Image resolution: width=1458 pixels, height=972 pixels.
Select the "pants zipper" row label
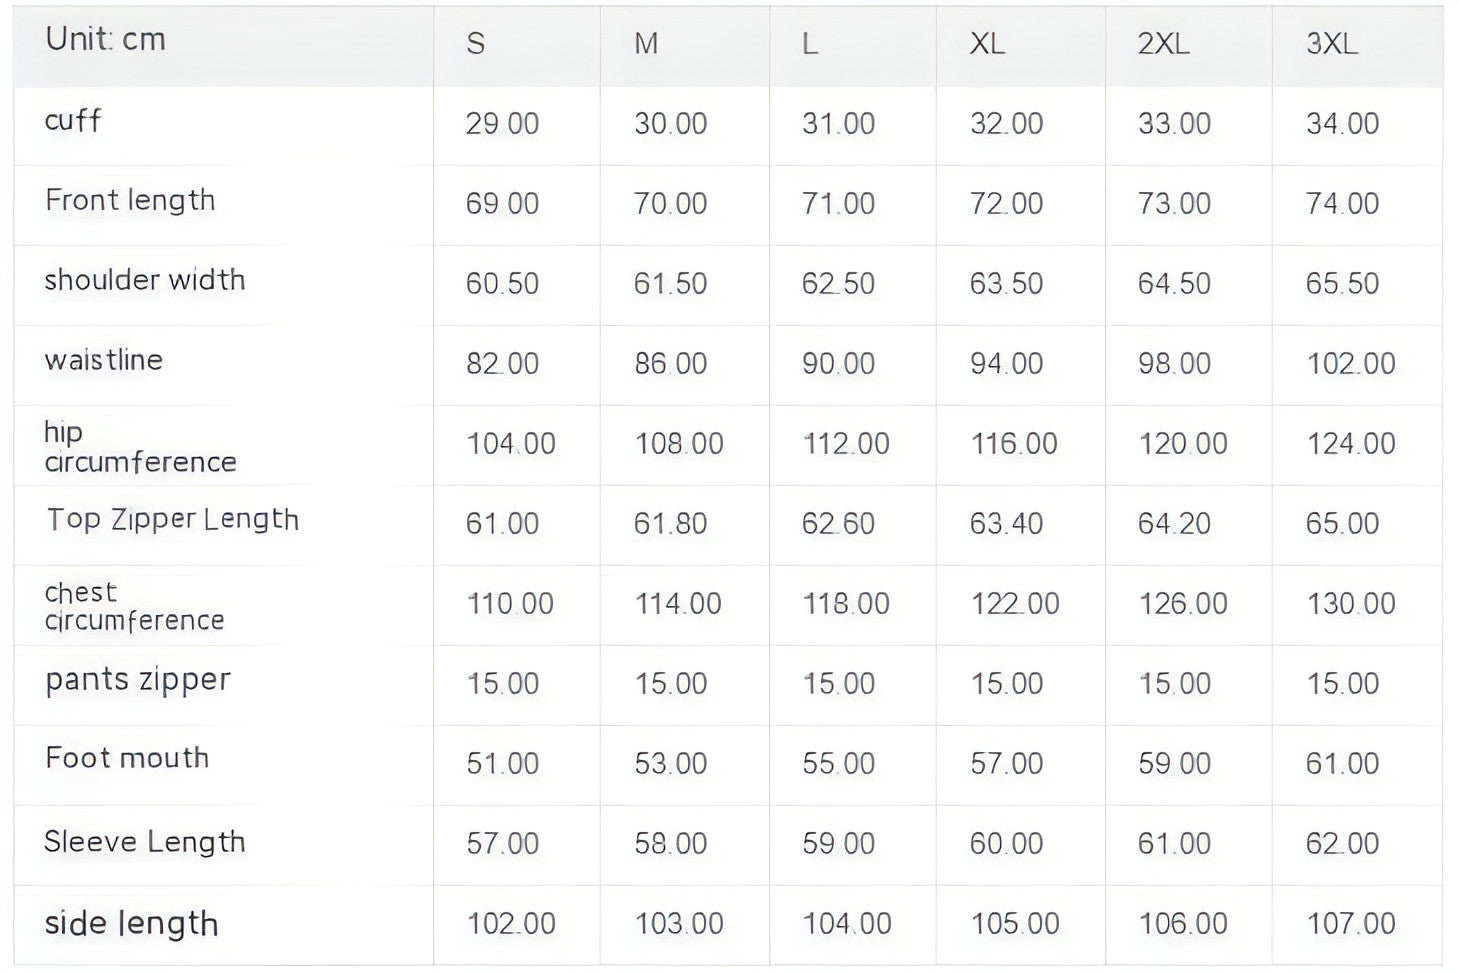138,680
